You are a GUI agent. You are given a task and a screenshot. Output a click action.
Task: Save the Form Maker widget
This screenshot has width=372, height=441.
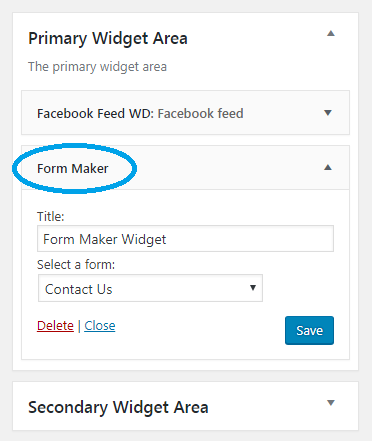[x=309, y=330]
